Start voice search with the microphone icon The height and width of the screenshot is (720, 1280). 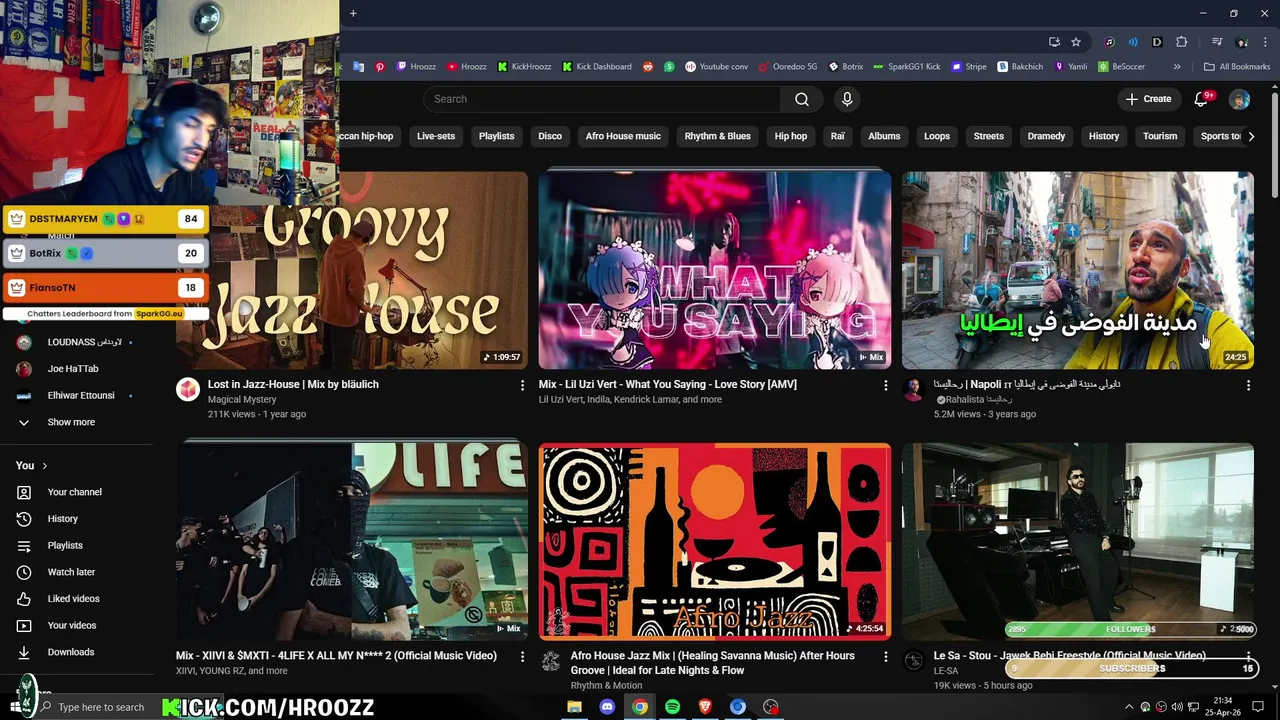(x=847, y=99)
